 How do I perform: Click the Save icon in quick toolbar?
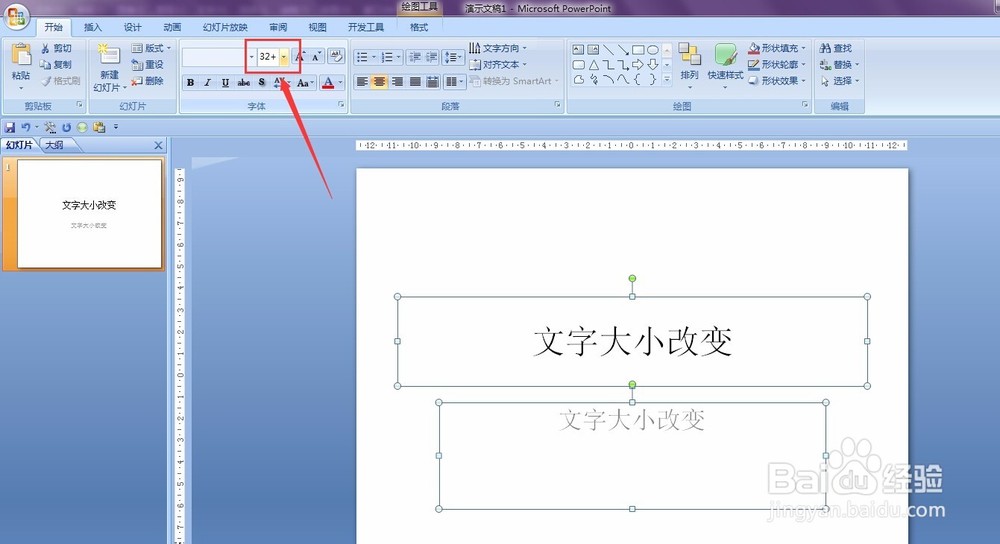tap(10, 127)
